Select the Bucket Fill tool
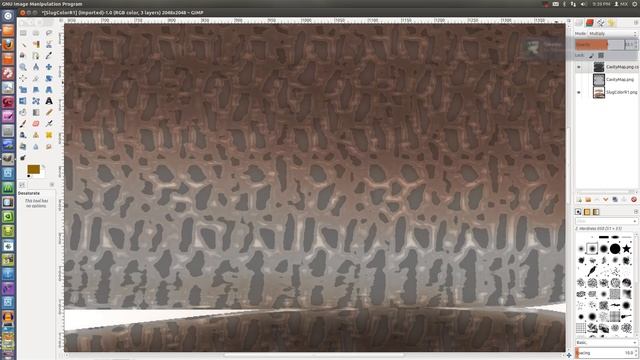Screen dimensions: 640x360 click(23, 112)
